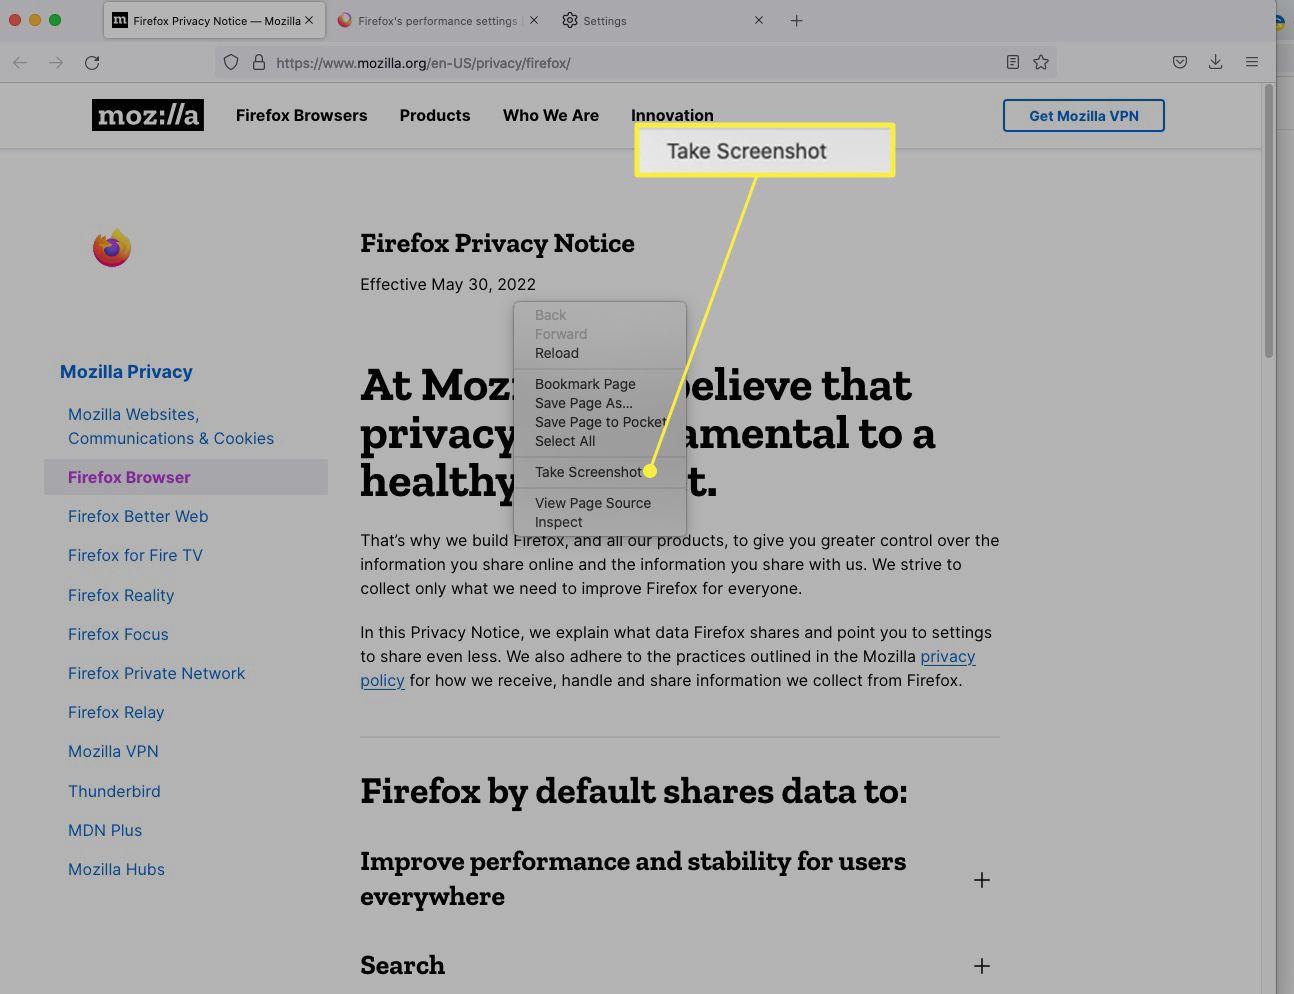Open Mozilla Privacy sidebar heading link

(x=126, y=372)
